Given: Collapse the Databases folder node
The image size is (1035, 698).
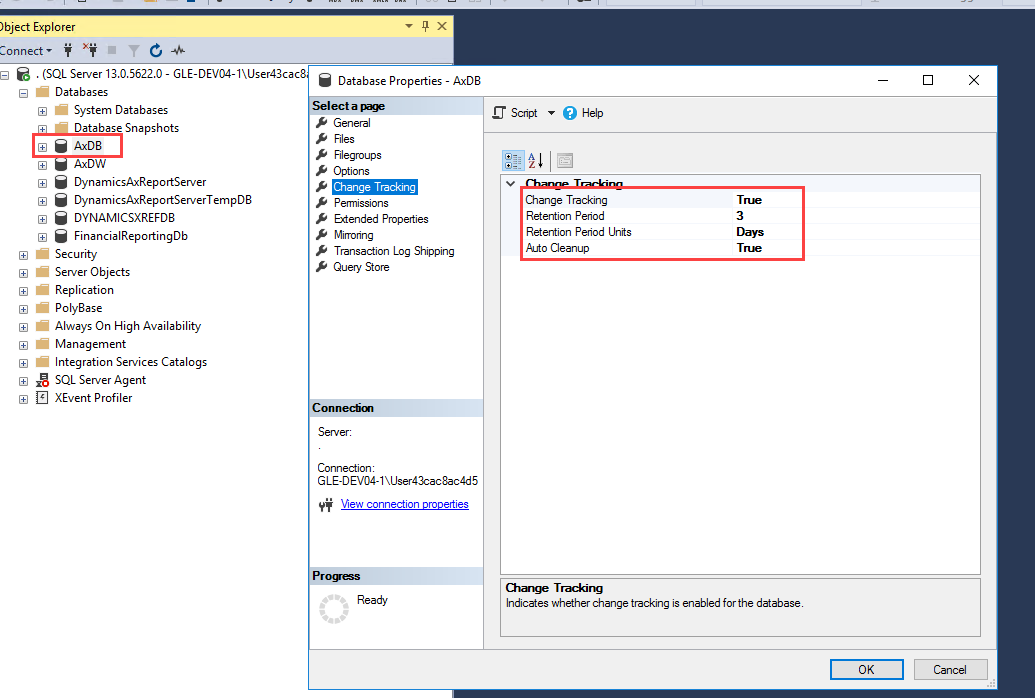Looking at the screenshot, I should (x=23, y=92).
